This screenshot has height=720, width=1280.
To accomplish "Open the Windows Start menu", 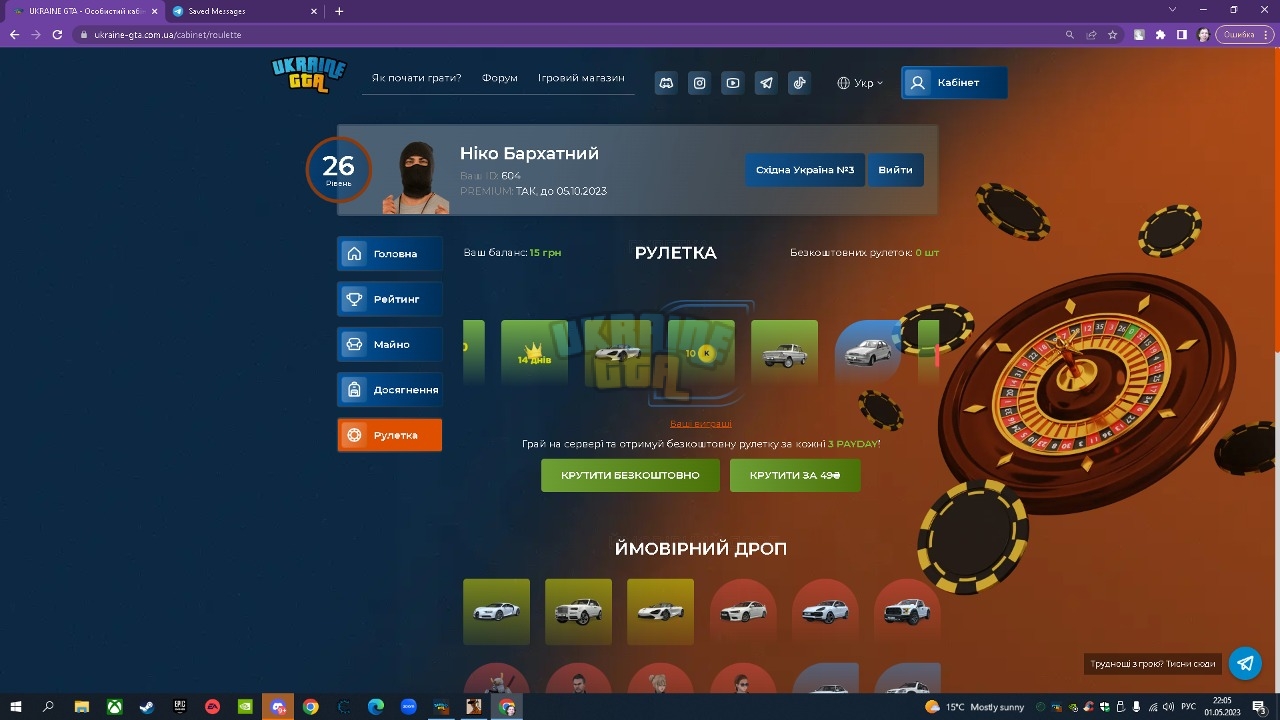I will (16, 707).
